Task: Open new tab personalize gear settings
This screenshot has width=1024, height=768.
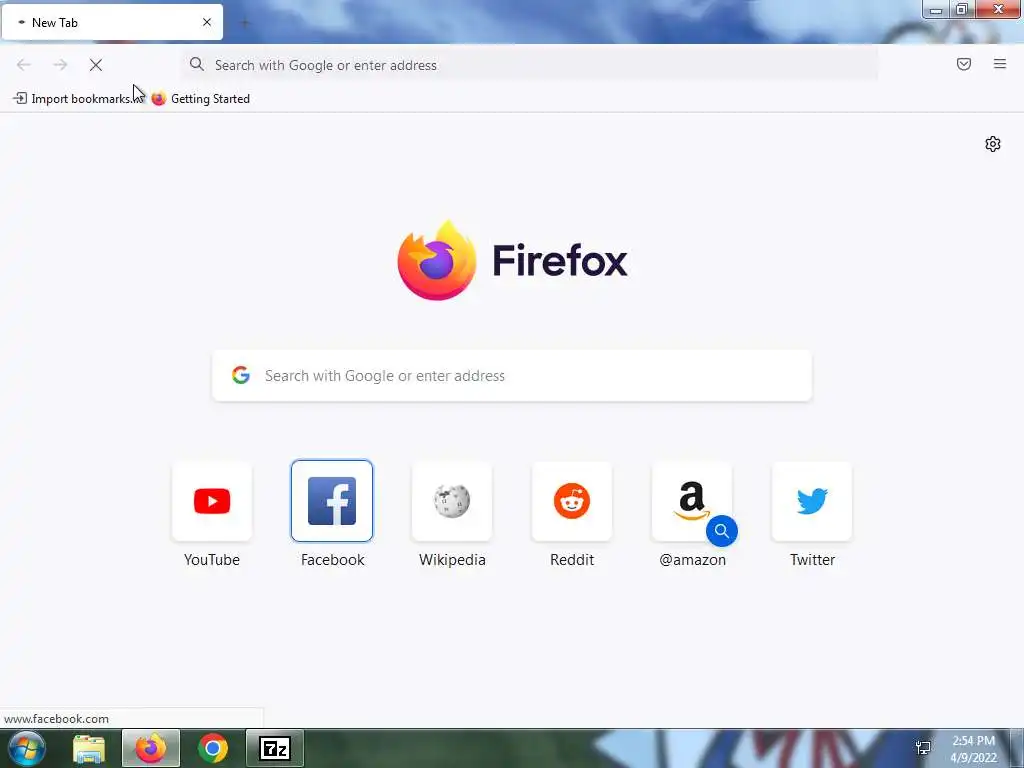Action: point(993,144)
